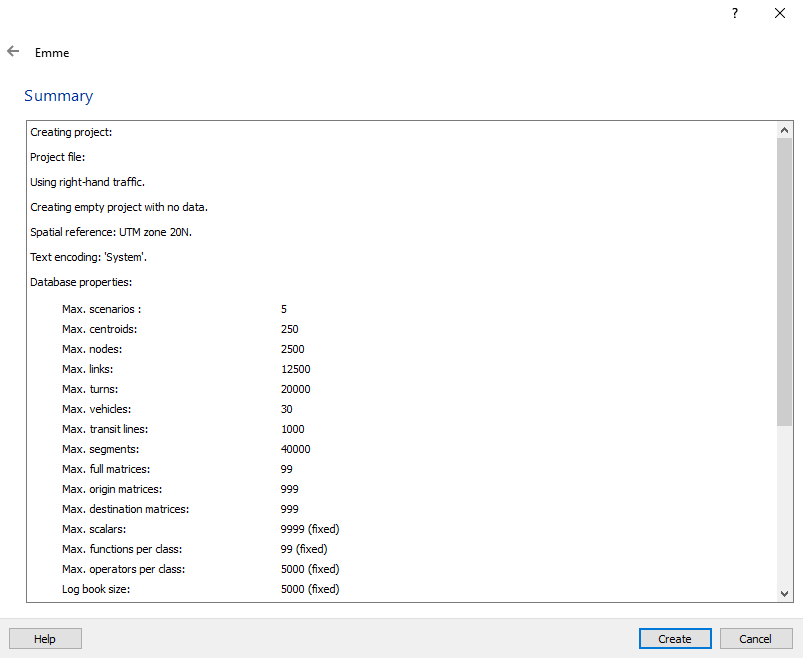Go back using the left arrow icon
The image size is (803, 658).
coord(13,52)
